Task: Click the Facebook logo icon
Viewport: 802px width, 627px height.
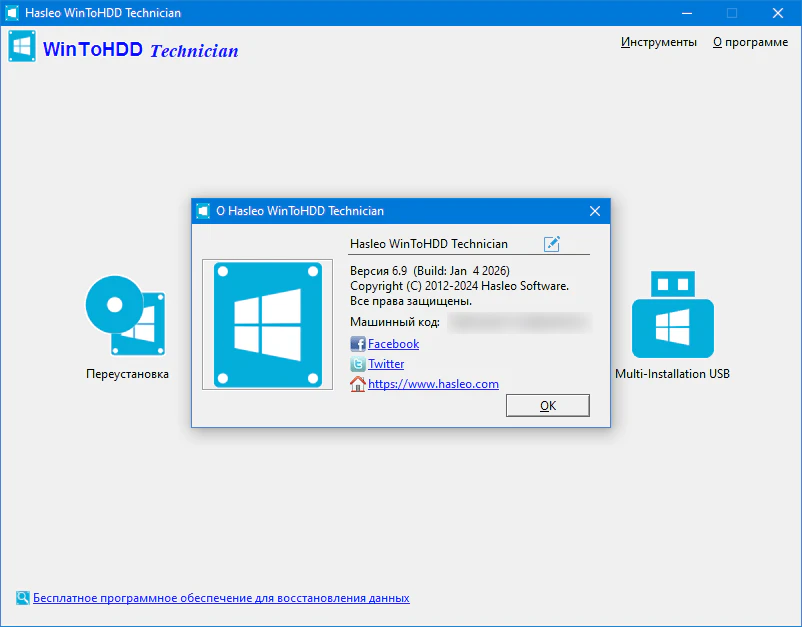Action: point(358,344)
